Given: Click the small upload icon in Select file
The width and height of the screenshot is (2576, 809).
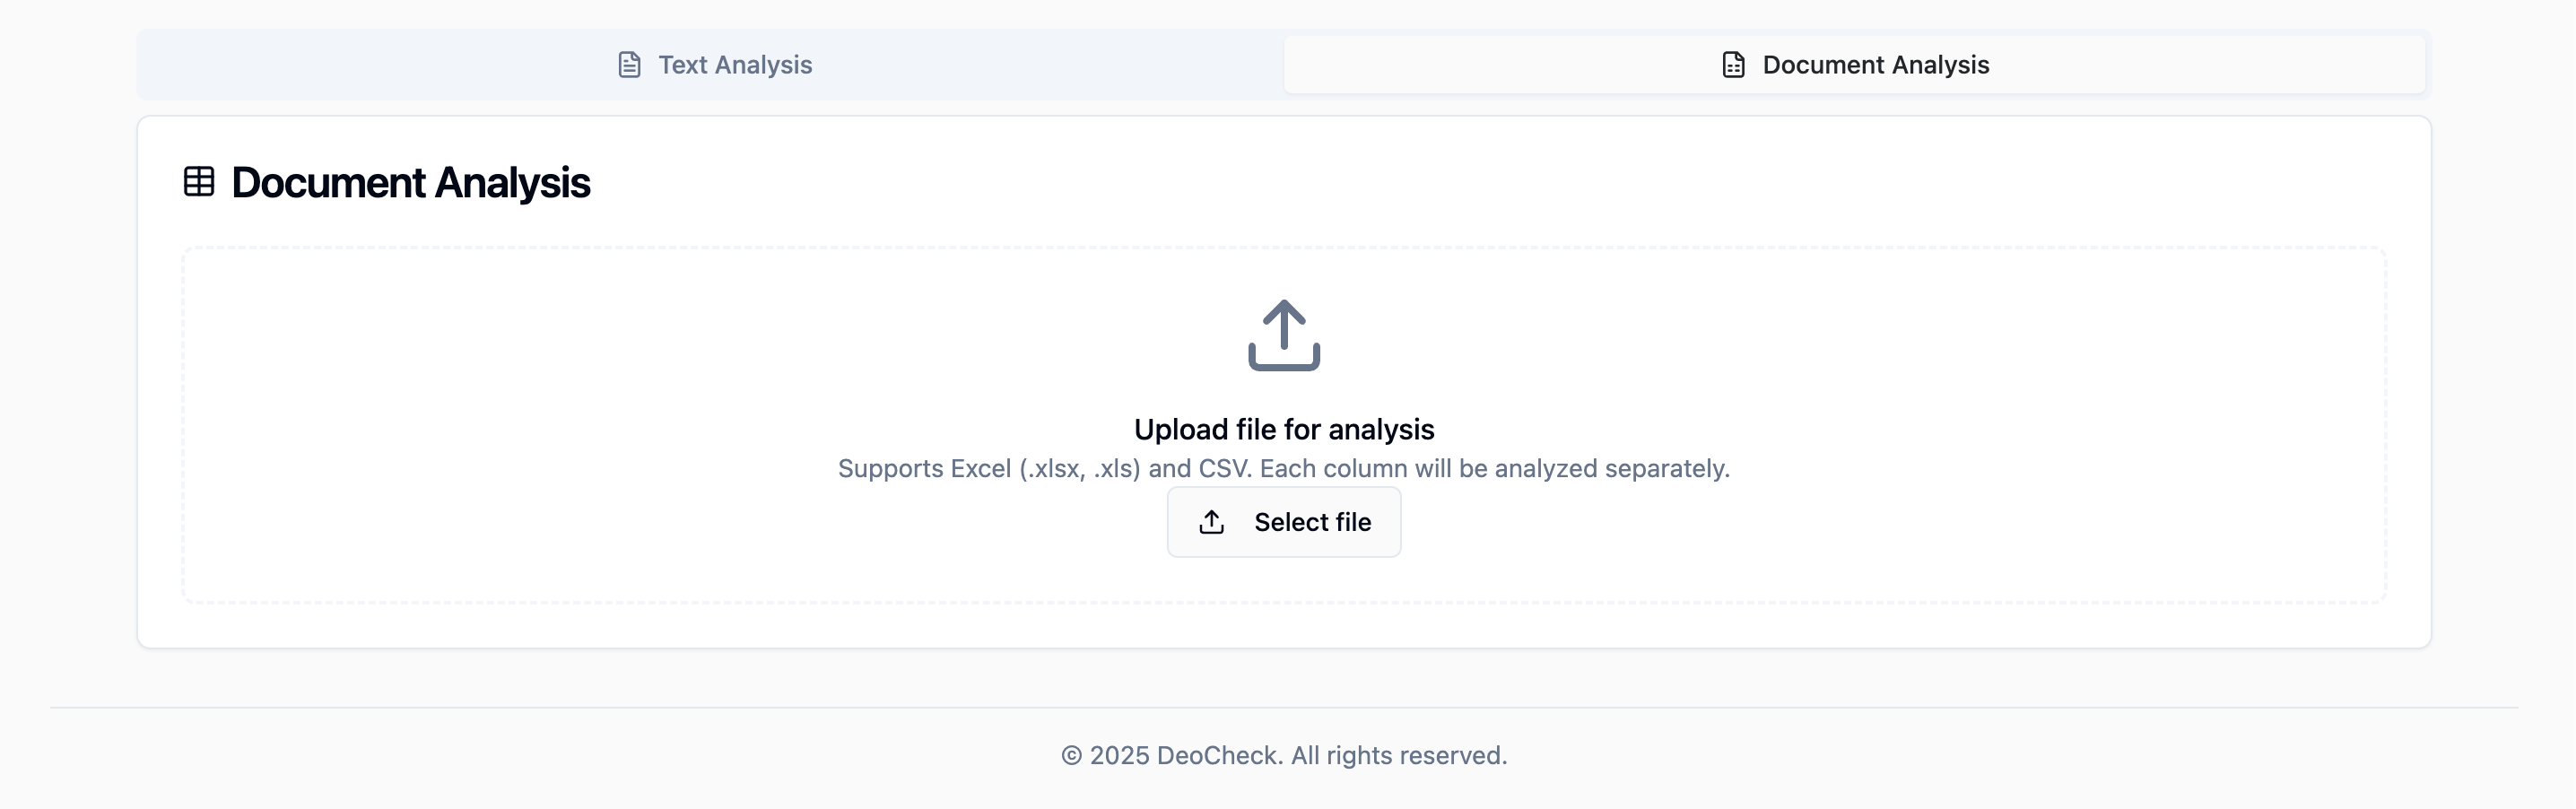Looking at the screenshot, I should (1211, 522).
